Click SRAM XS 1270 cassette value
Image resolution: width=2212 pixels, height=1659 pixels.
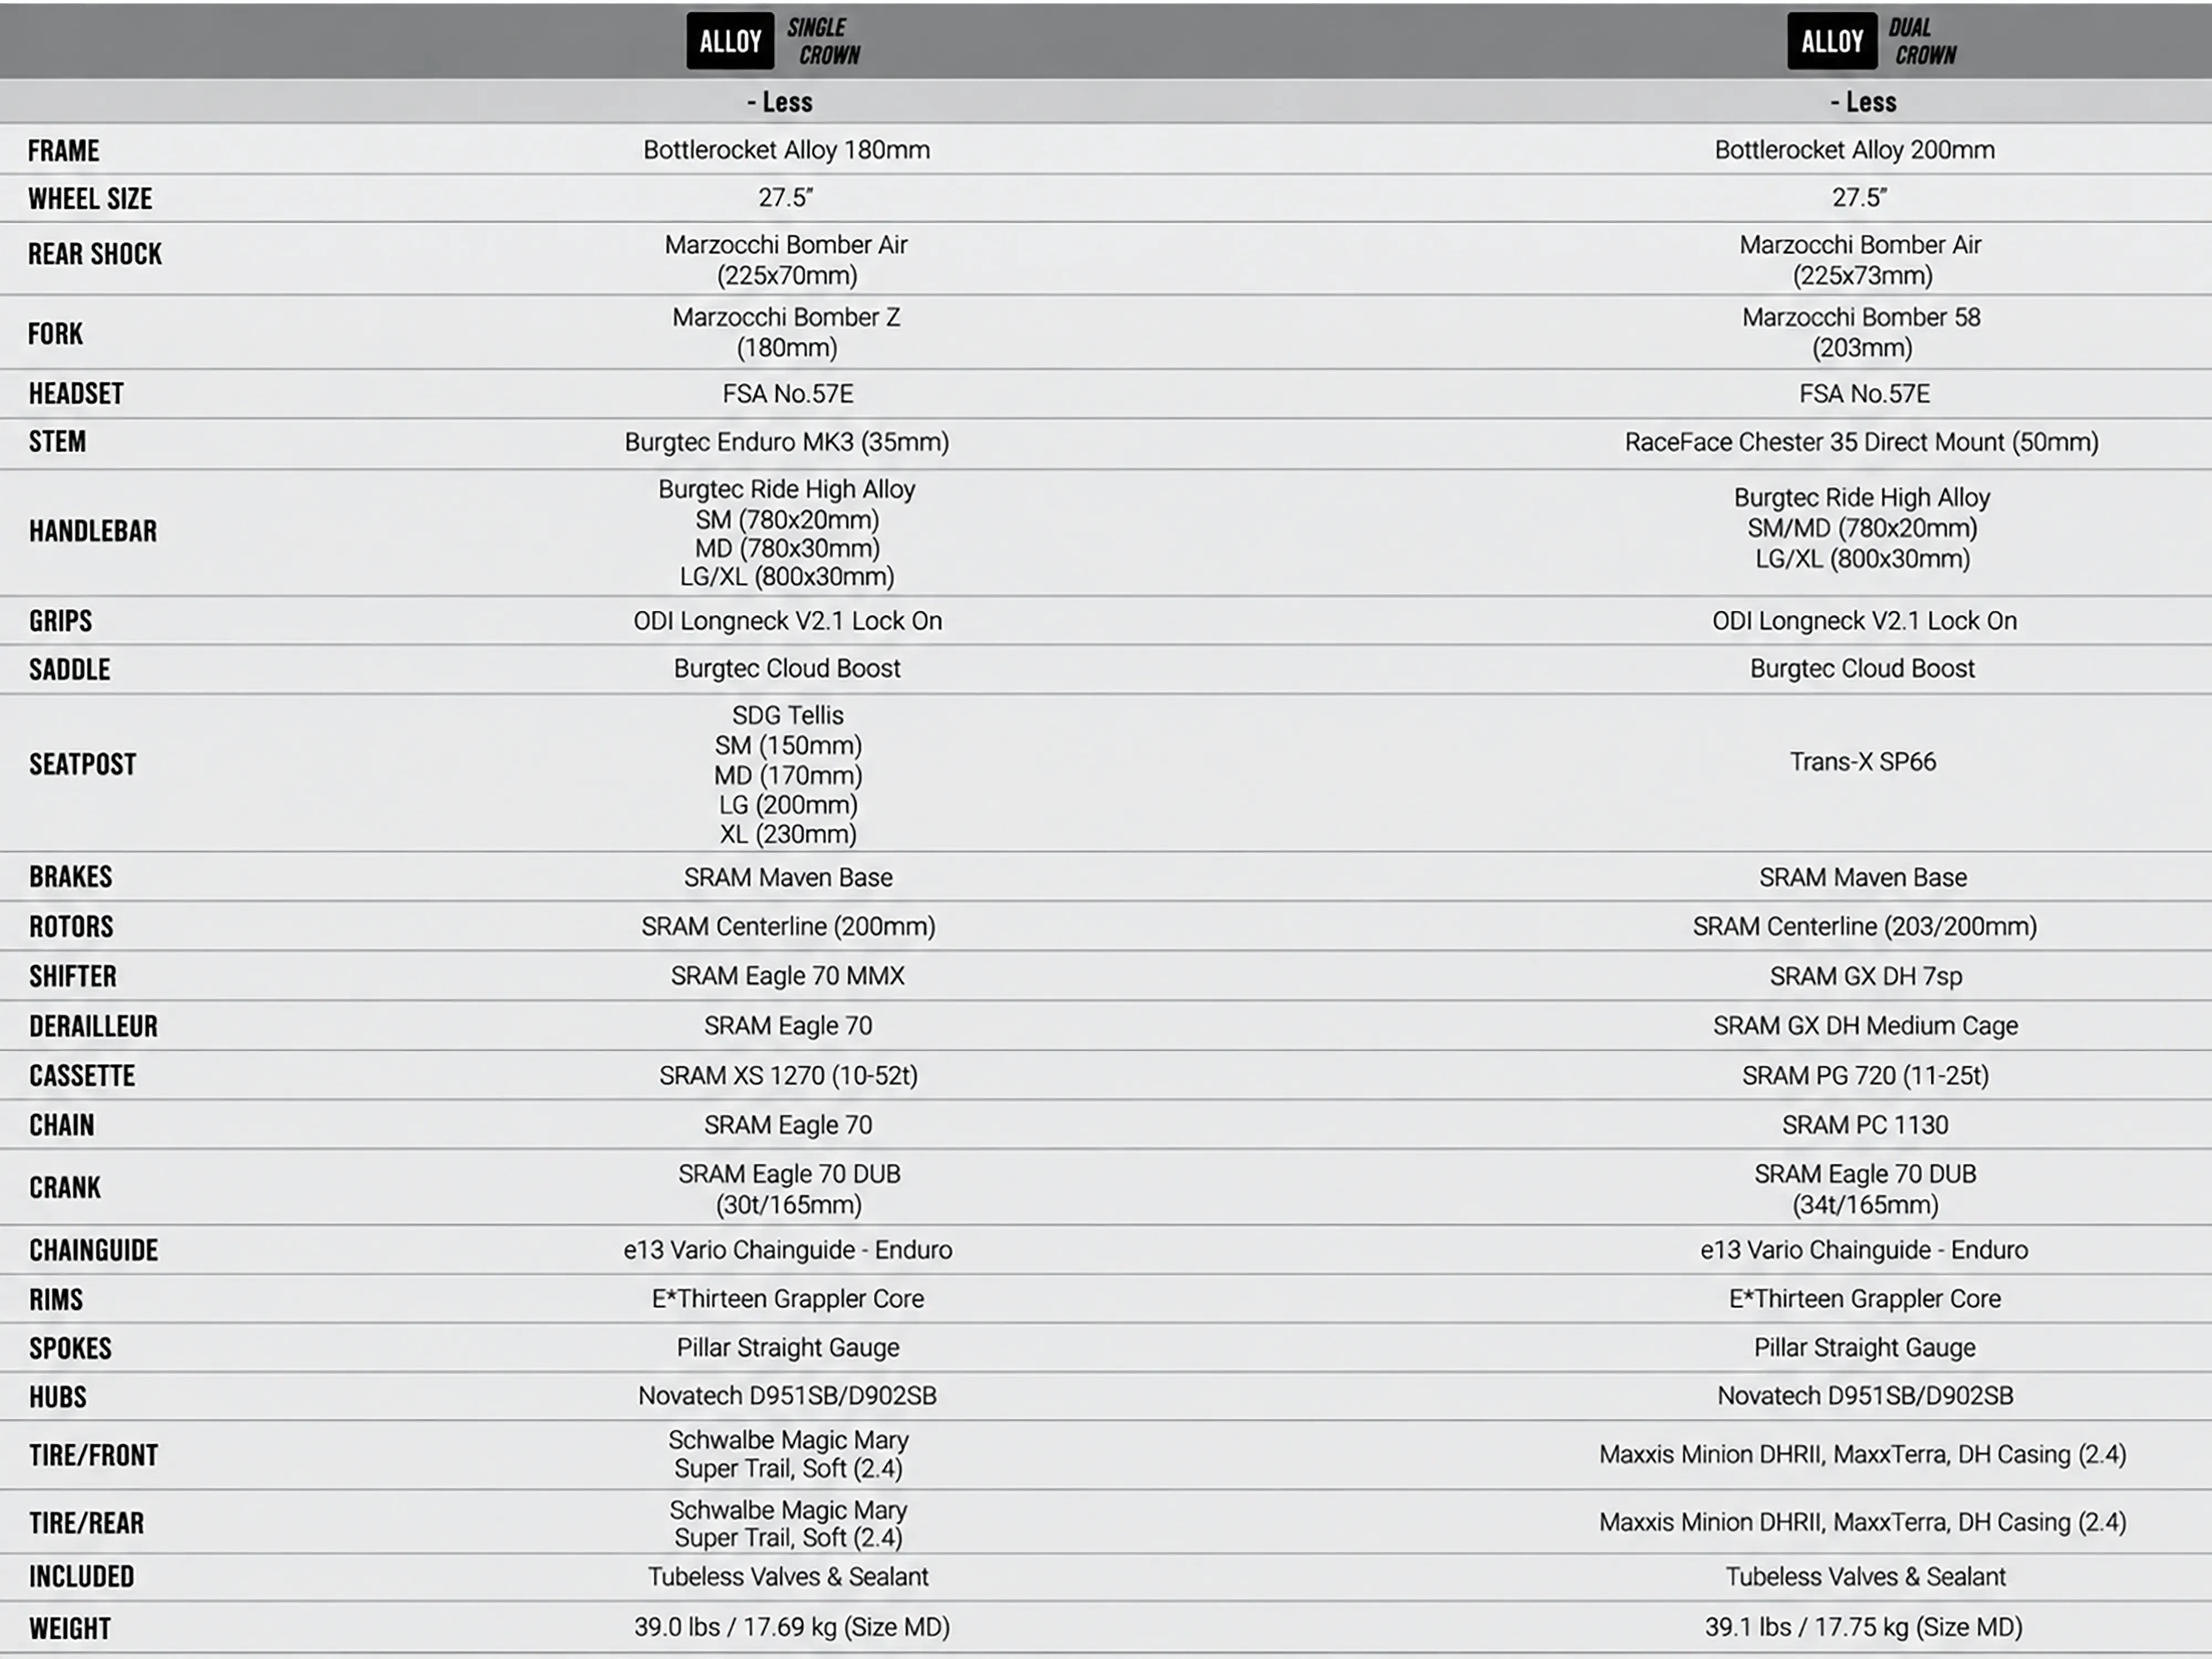[788, 1075]
